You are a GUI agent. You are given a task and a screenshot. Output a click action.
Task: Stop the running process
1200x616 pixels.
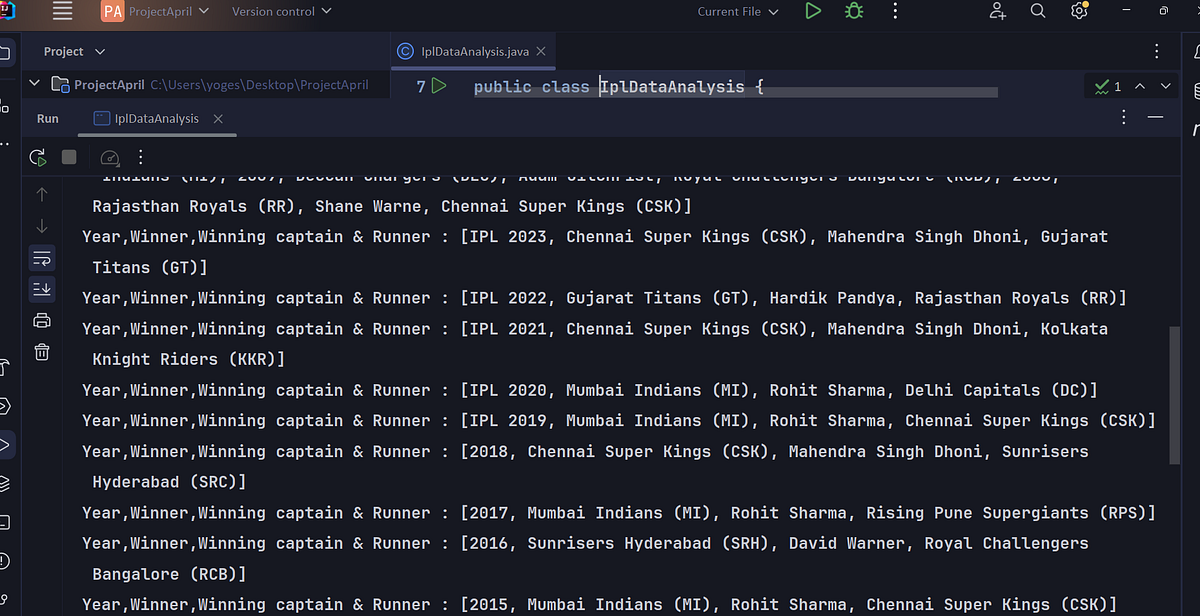click(x=67, y=157)
